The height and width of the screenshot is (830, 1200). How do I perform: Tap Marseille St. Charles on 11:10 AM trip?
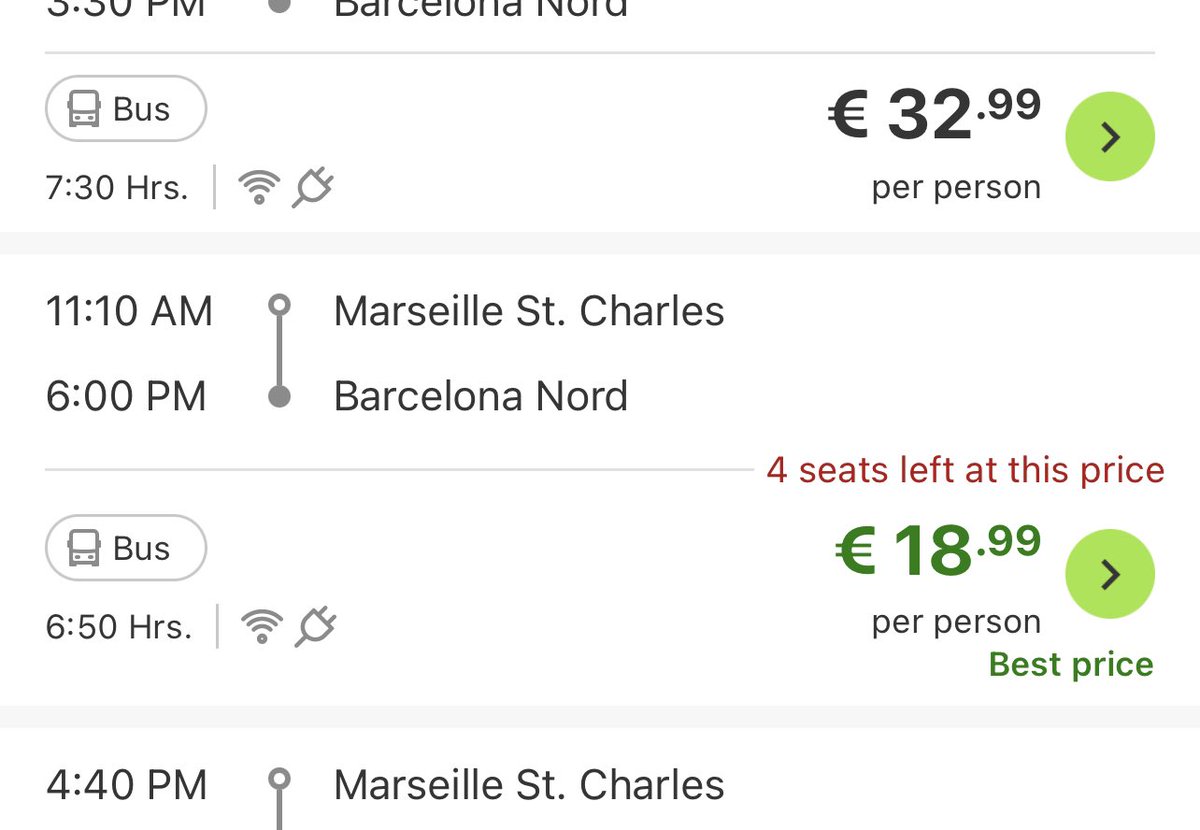pos(528,311)
